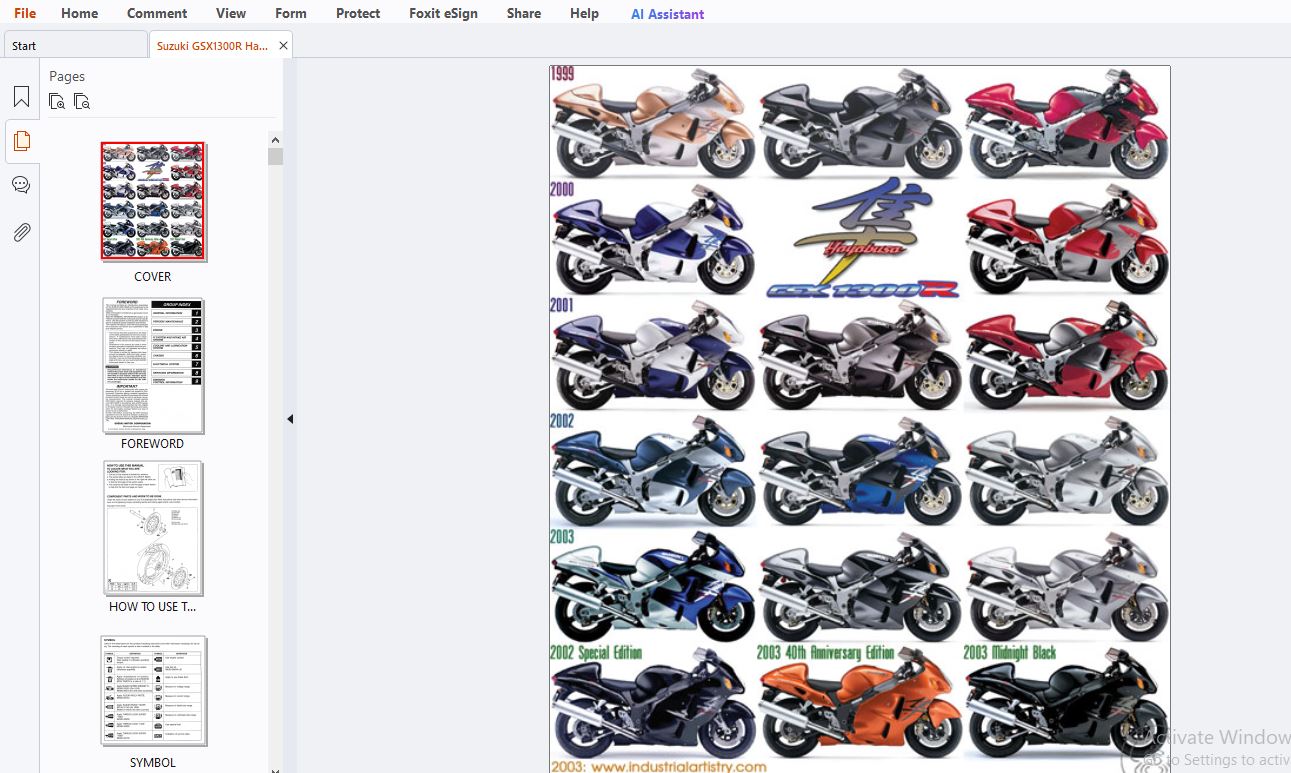Click the Pages panel title
Screen dimensions: 1291x773
[x=67, y=76]
